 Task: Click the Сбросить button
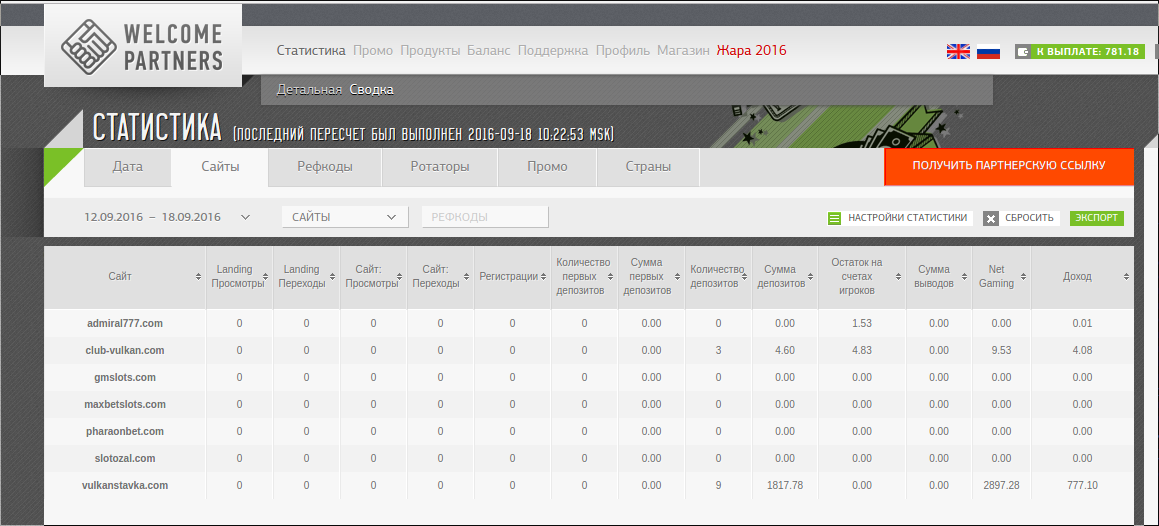pos(1022,218)
